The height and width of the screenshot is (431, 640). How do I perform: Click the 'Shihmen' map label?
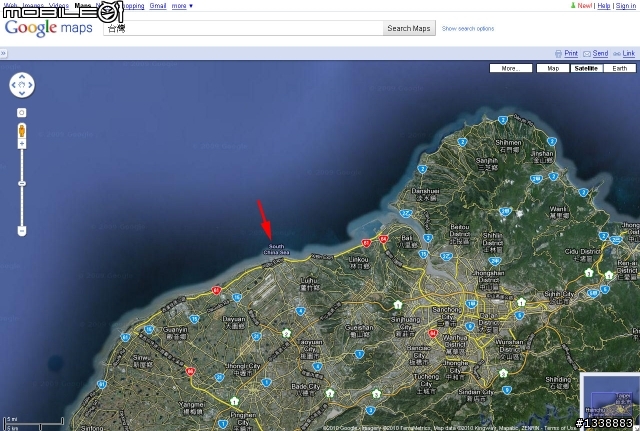point(508,146)
